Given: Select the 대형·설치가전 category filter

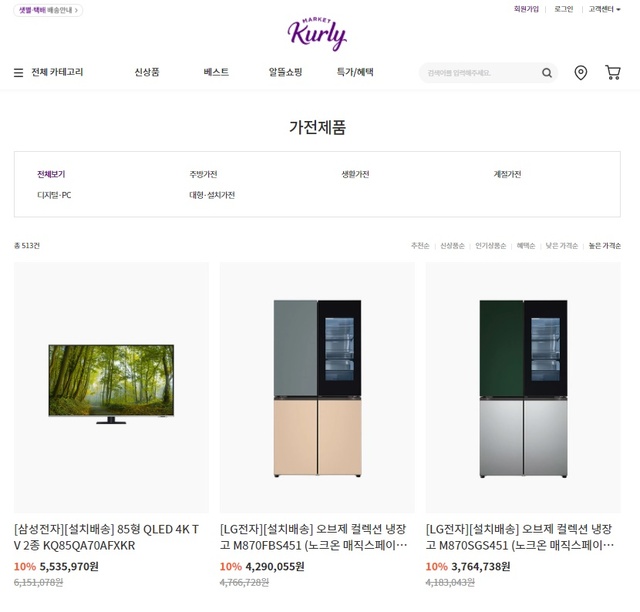Looking at the screenshot, I should 212,195.
